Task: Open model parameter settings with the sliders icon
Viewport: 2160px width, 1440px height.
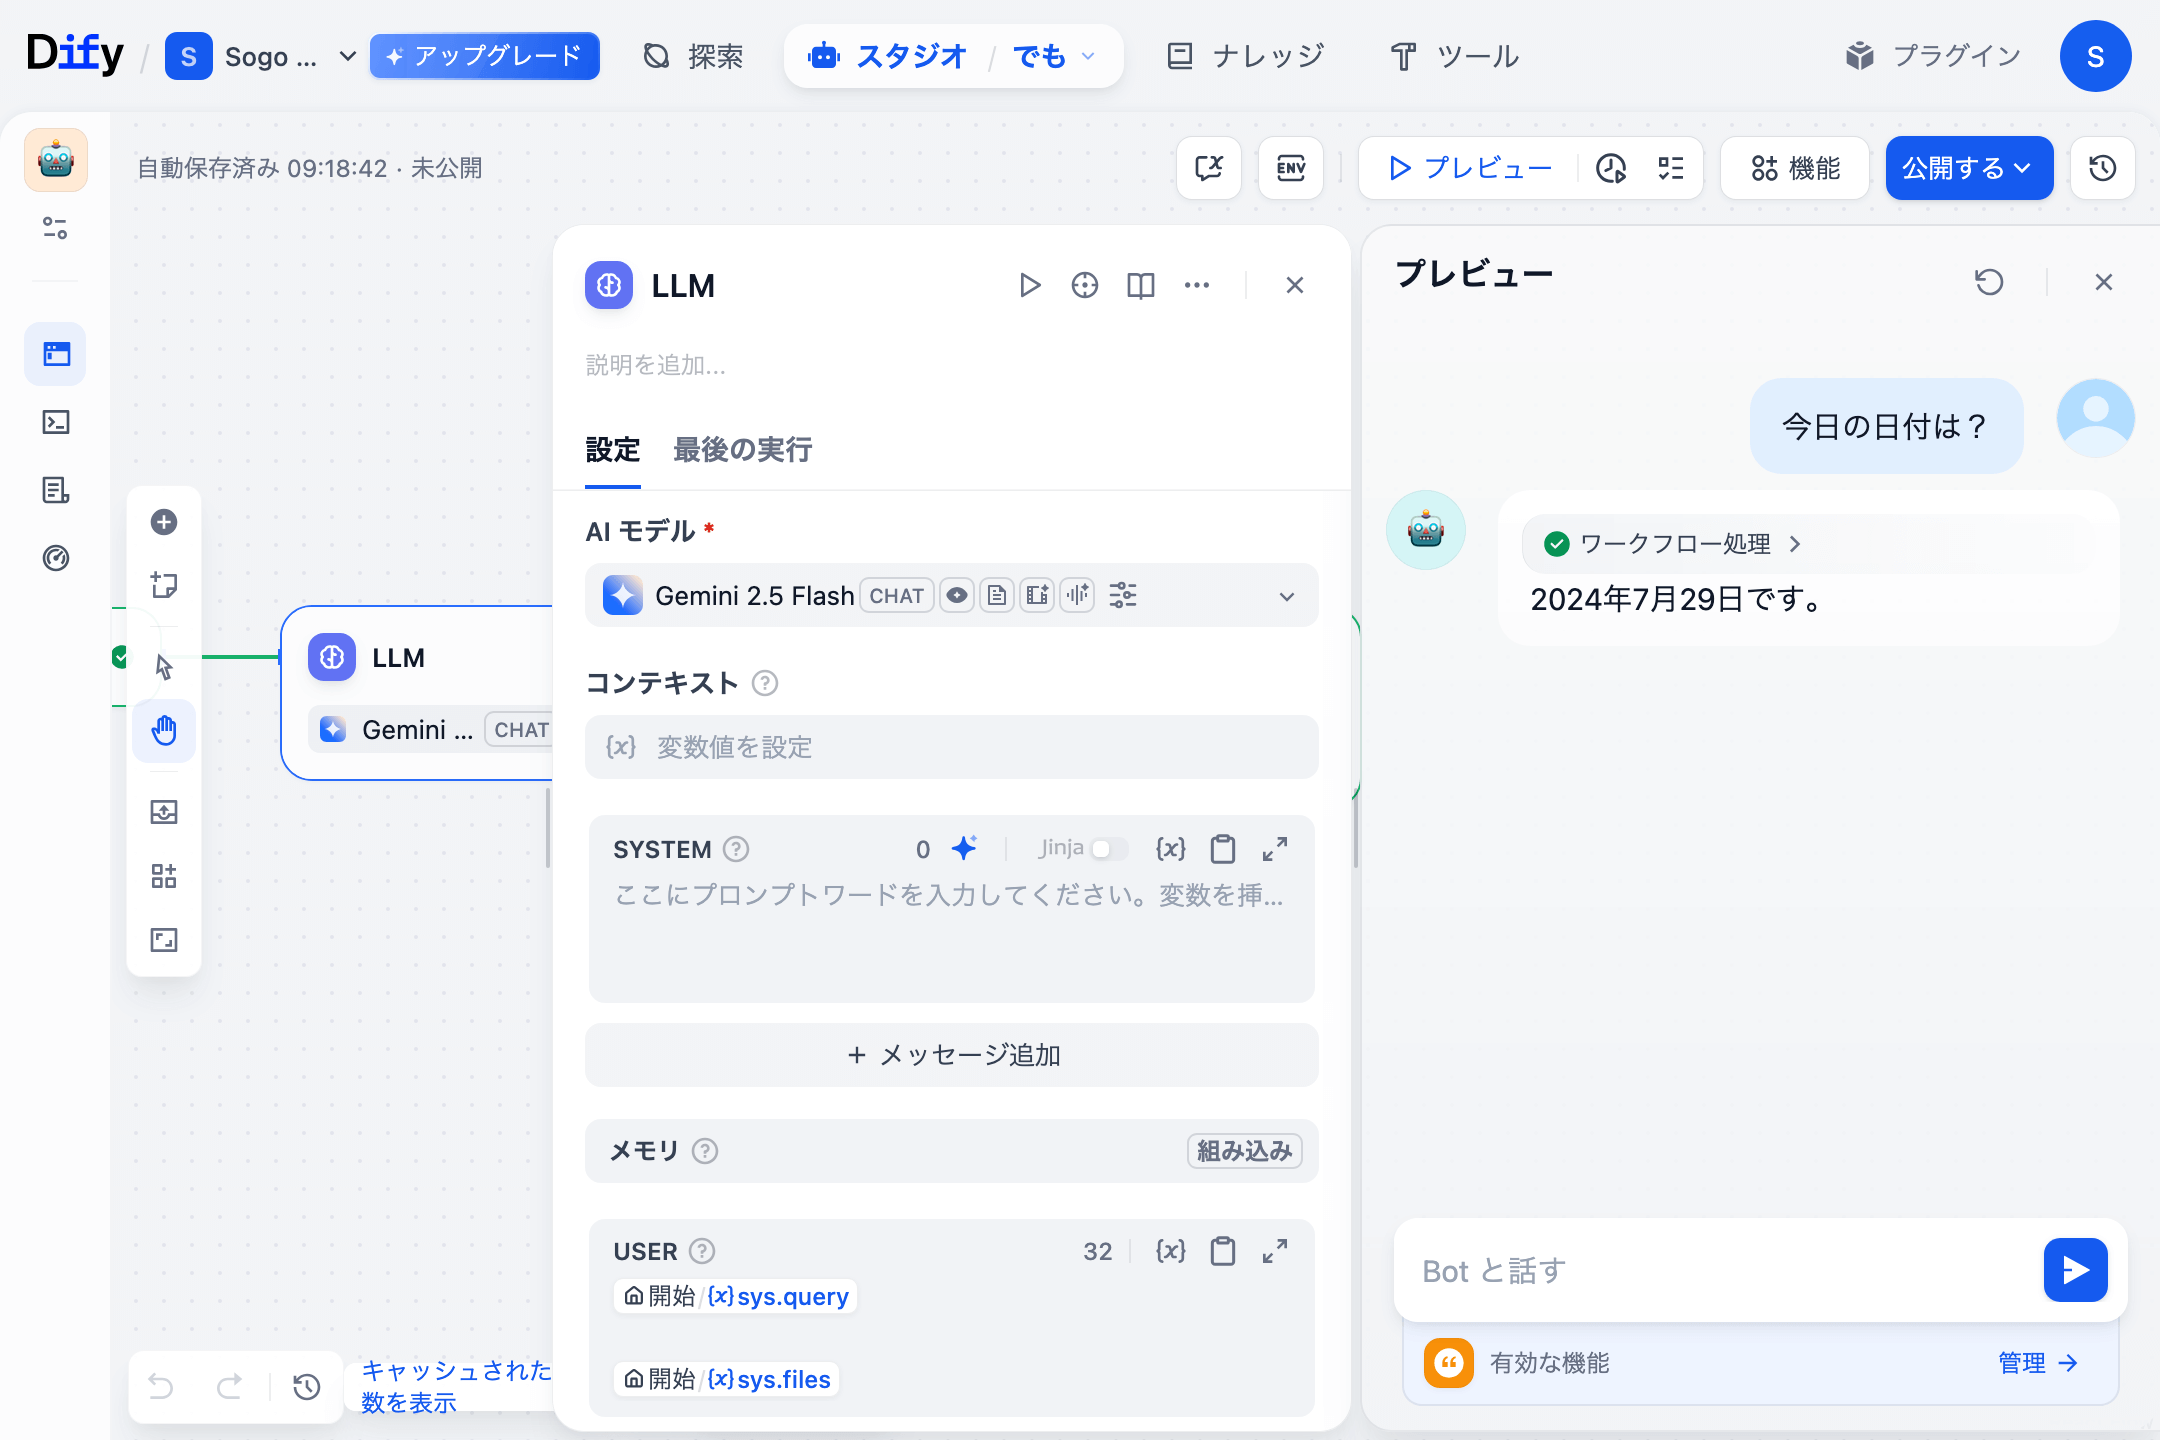Action: (x=1122, y=595)
